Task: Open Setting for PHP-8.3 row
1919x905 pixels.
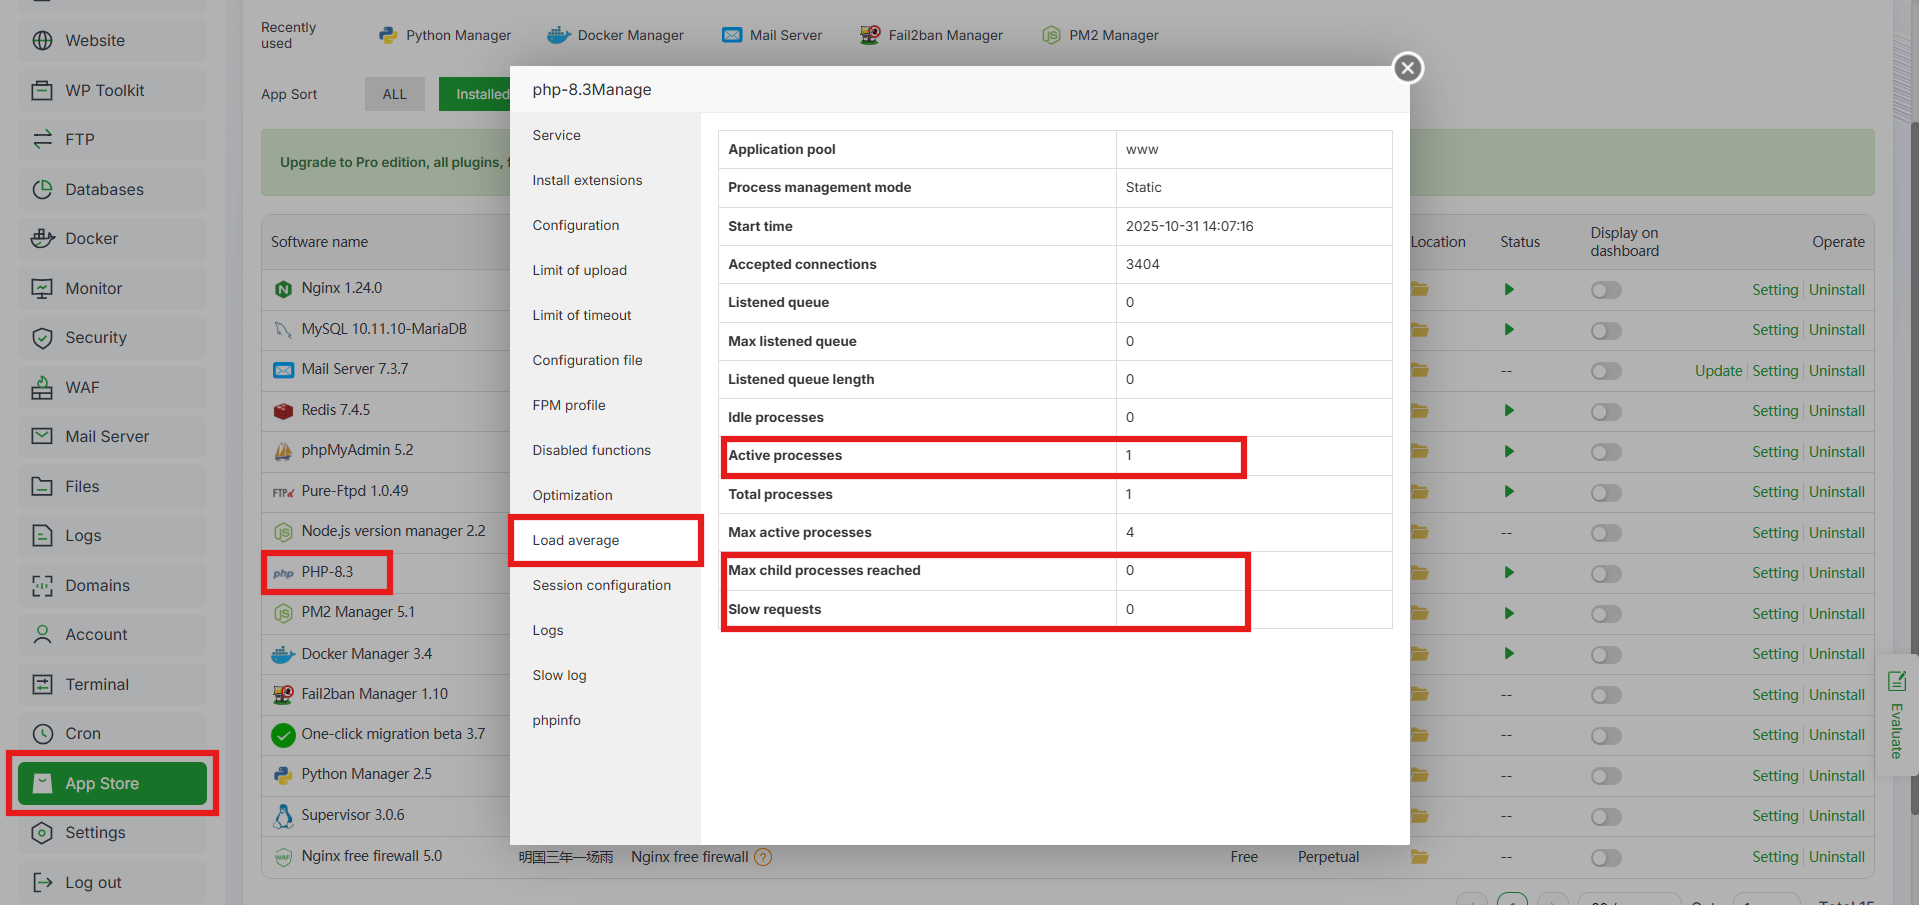Action: pyautogui.click(x=1775, y=573)
